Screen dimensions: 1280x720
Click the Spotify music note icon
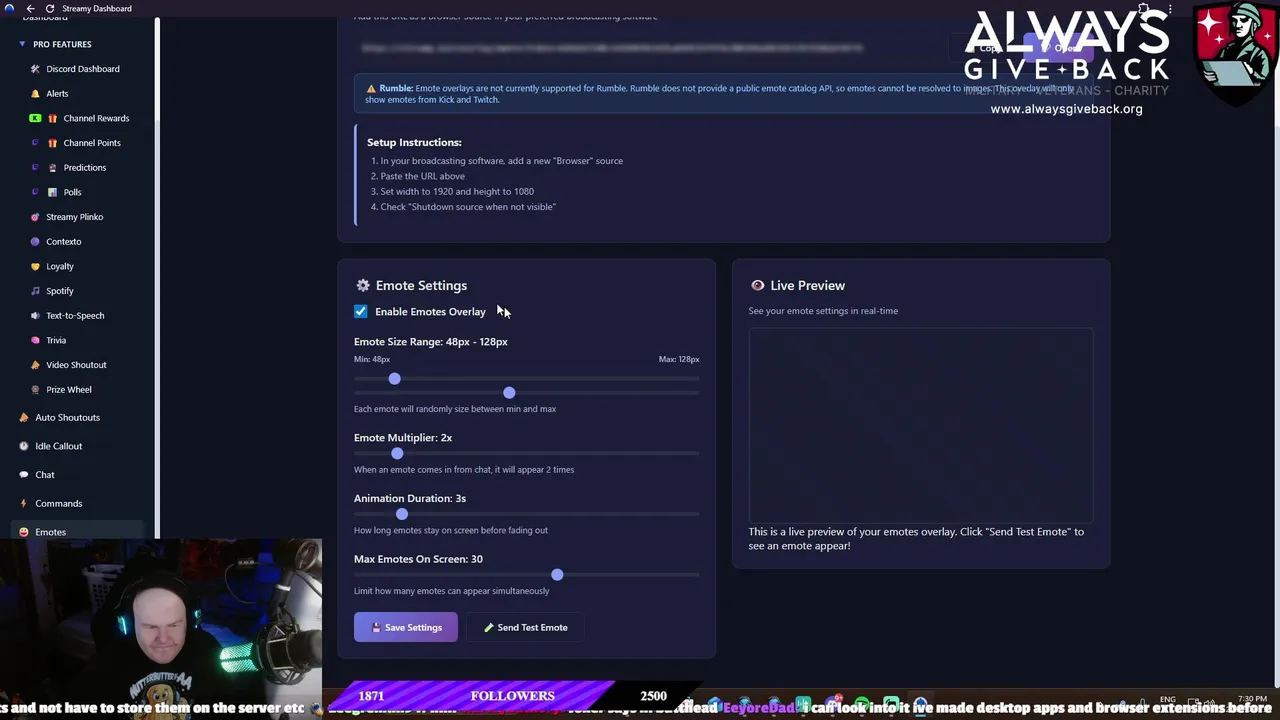(36, 291)
